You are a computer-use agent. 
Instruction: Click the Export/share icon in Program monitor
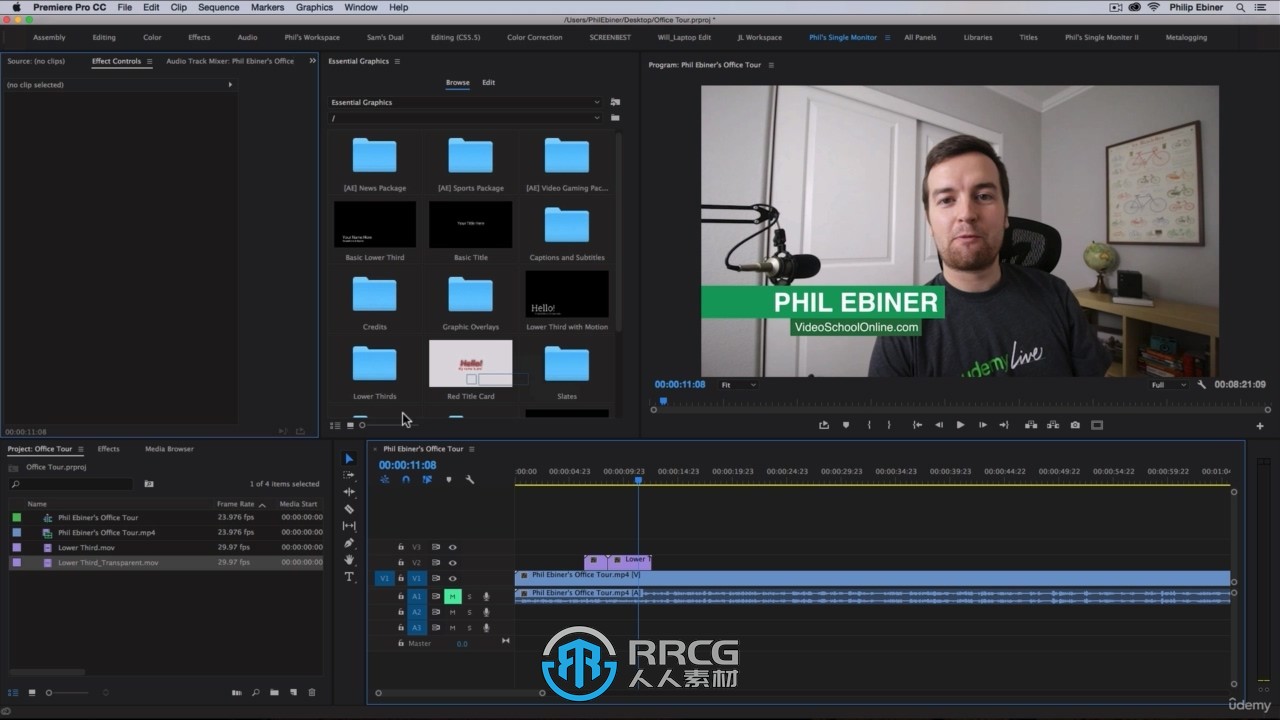coord(824,425)
